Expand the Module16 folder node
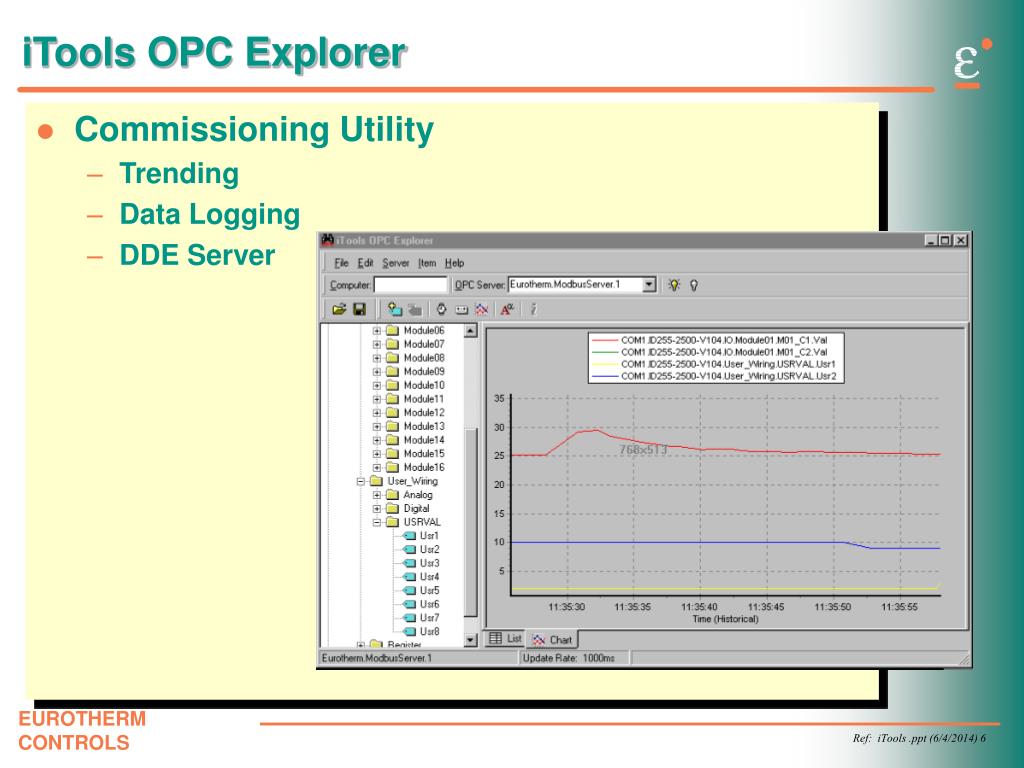This screenshot has height=768, width=1024. [377, 468]
